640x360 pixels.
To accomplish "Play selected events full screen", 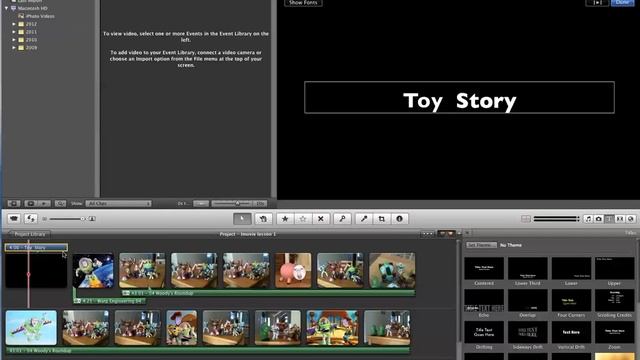I will 31,203.
